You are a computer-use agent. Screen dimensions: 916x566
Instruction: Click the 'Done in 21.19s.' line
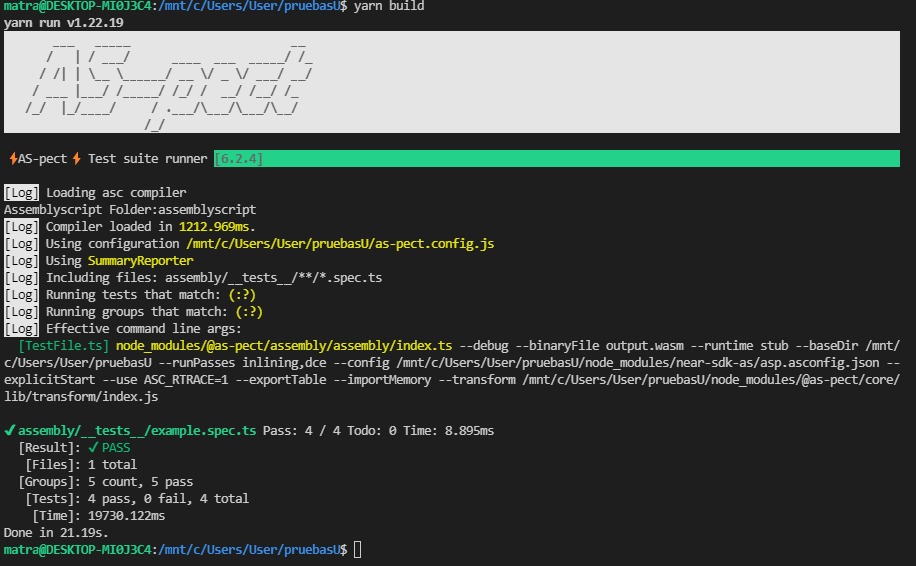tap(56, 533)
